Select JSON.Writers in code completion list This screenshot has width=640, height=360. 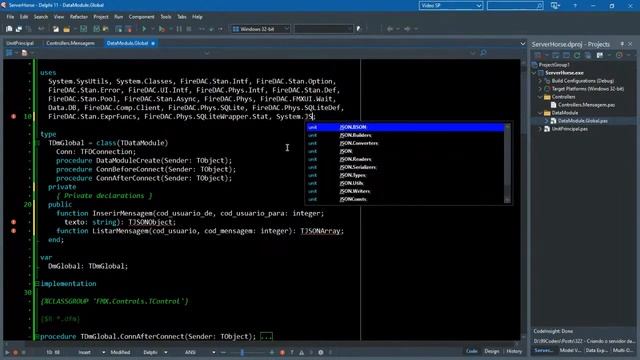pyautogui.click(x=405, y=191)
